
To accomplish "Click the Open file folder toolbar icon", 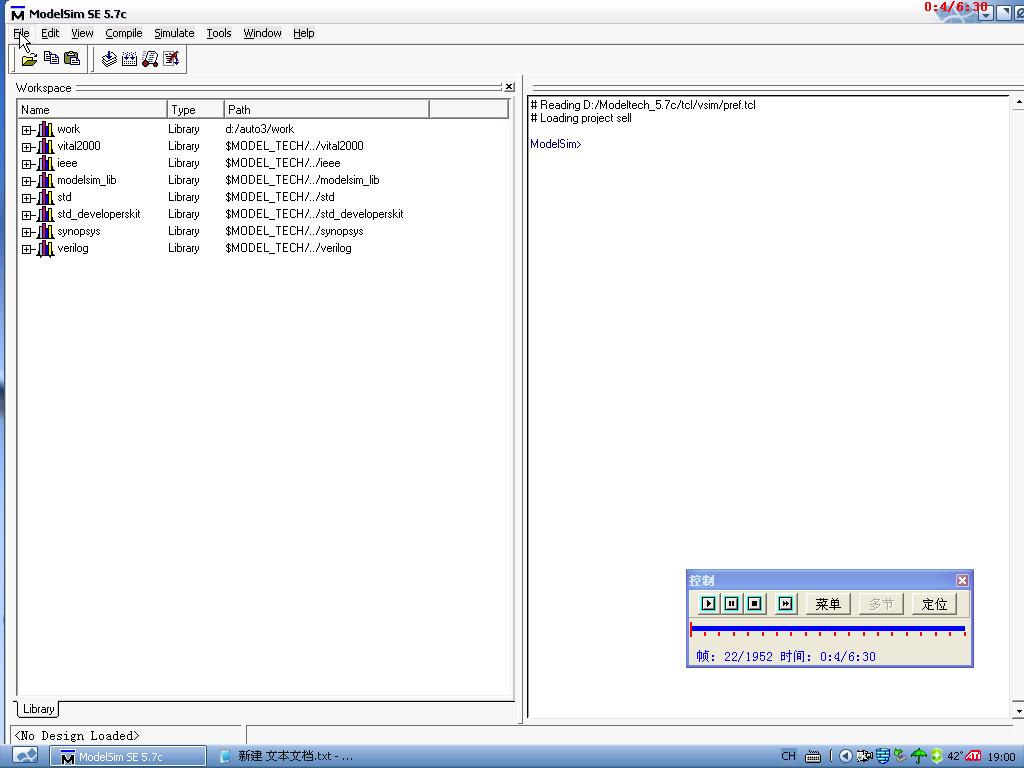I will pyautogui.click(x=29, y=59).
